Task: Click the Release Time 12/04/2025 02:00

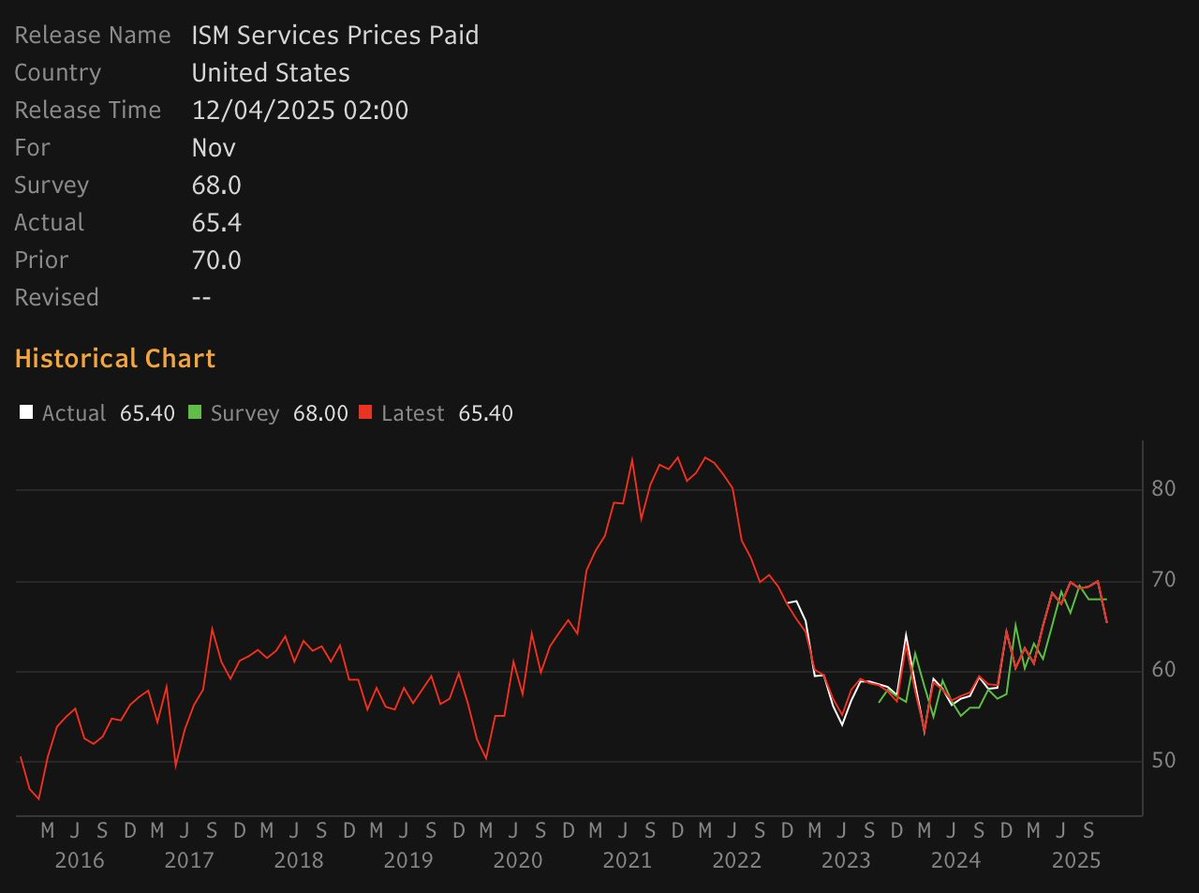Action: coord(300,110)
